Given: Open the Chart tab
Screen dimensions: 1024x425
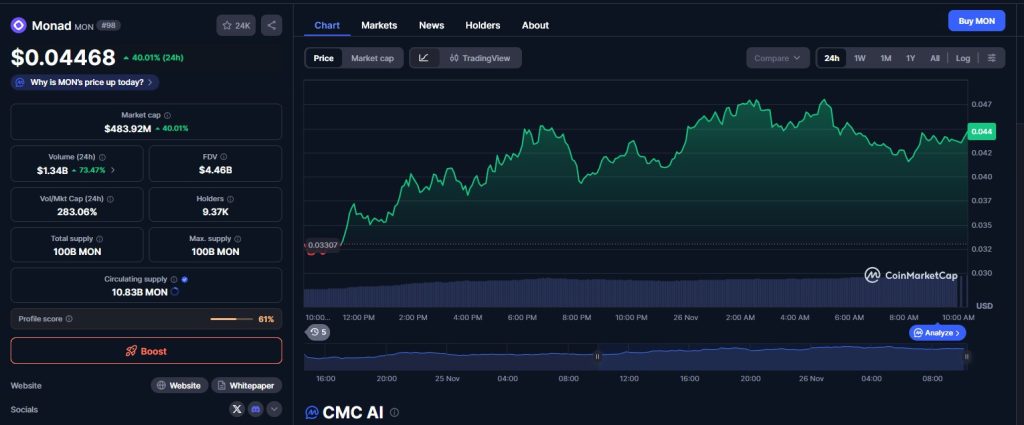Looking at the screenshot, I should click(x=327, y=25).
